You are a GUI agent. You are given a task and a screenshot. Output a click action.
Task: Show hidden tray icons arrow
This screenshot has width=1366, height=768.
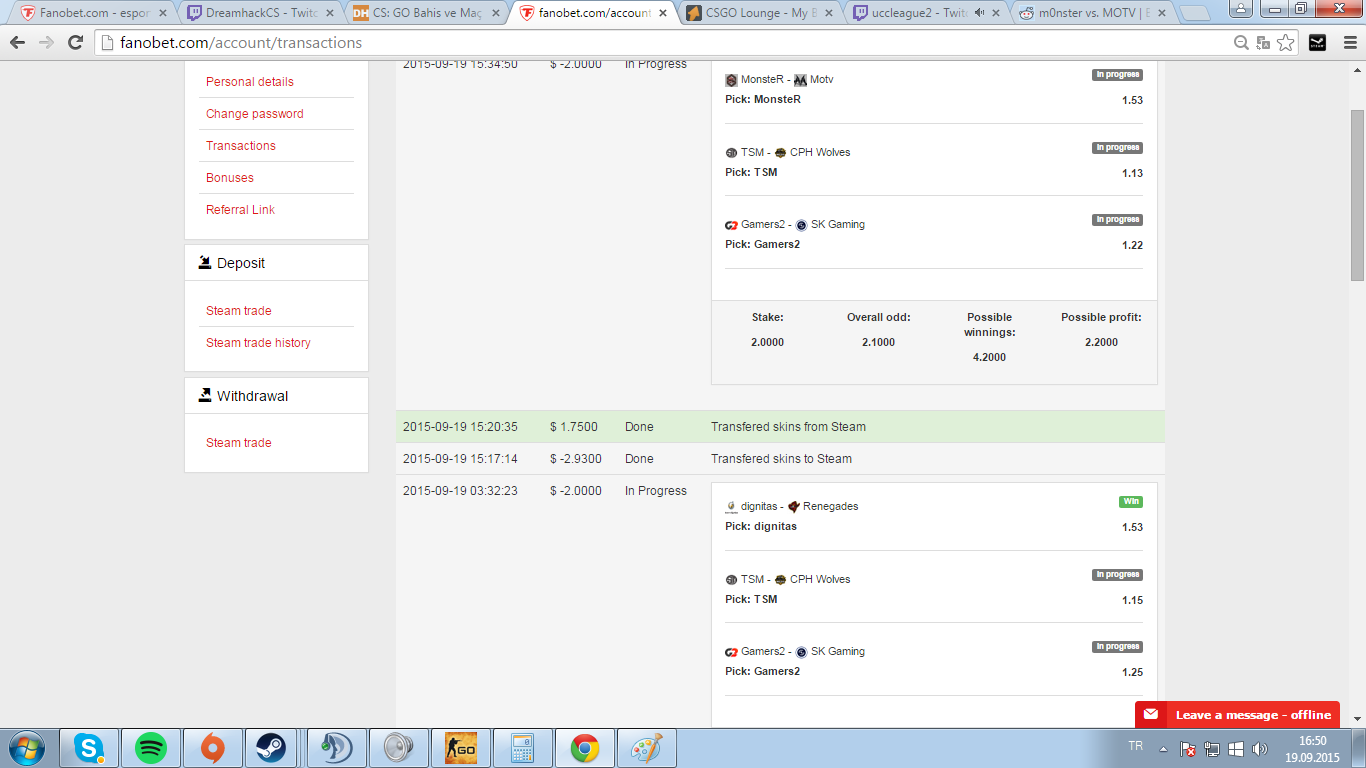coord(1163,748)
